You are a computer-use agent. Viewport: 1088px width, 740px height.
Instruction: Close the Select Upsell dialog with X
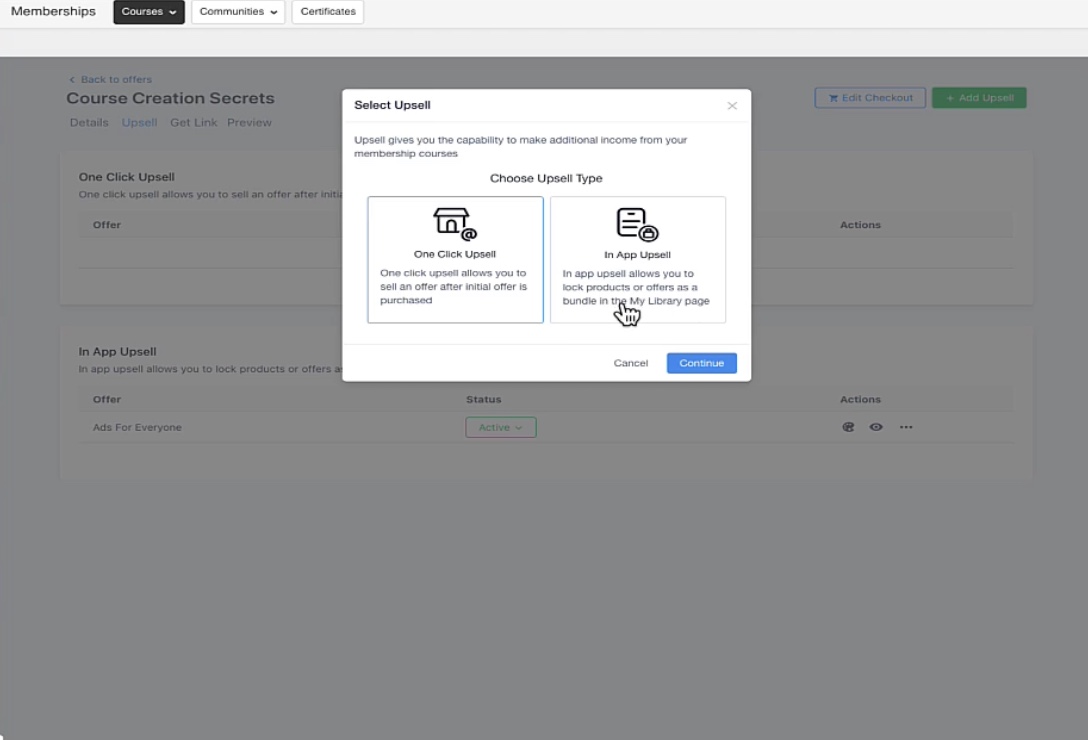point(732,106)
